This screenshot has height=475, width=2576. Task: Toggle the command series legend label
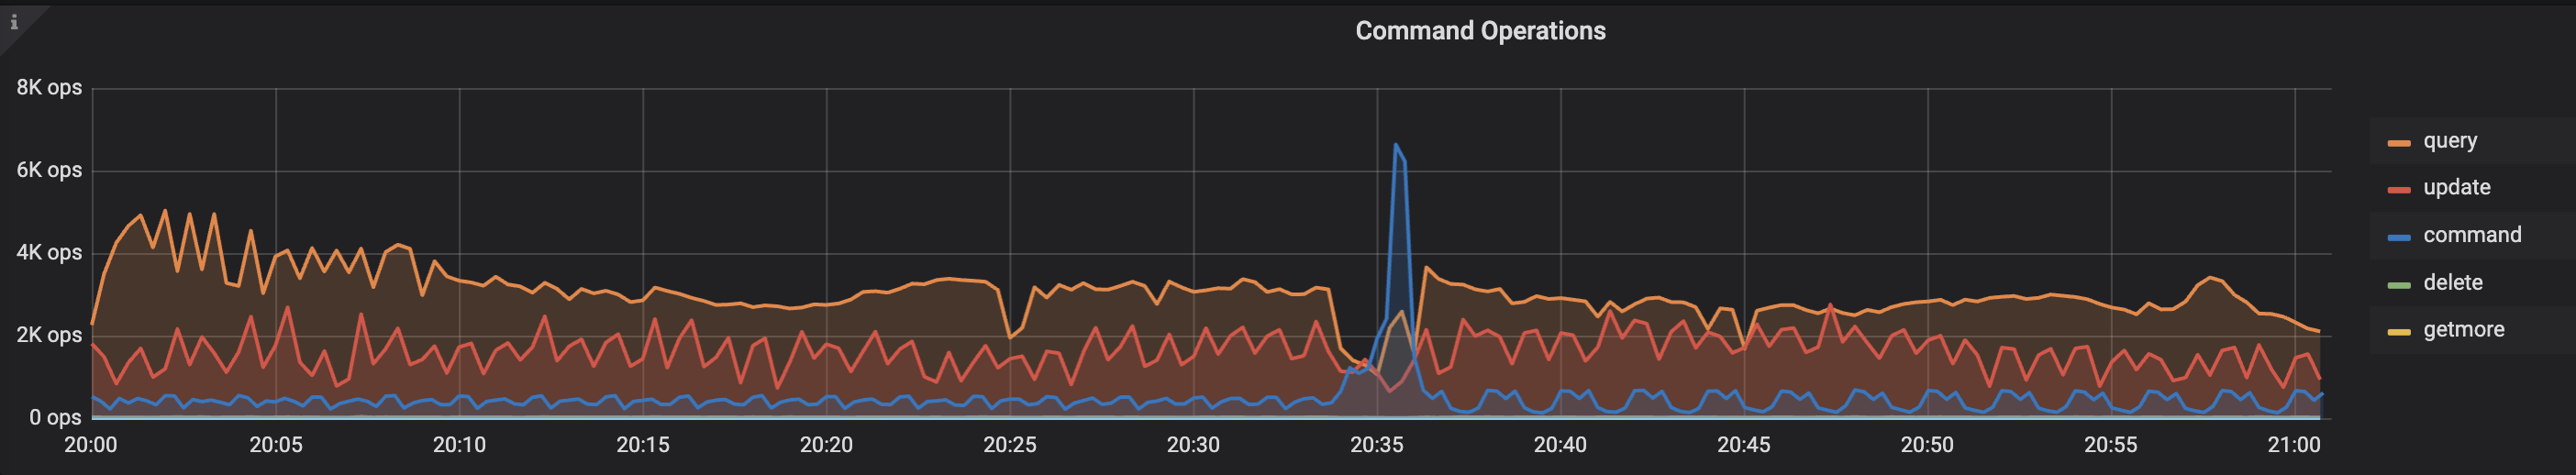click(x=2471, y=235)
